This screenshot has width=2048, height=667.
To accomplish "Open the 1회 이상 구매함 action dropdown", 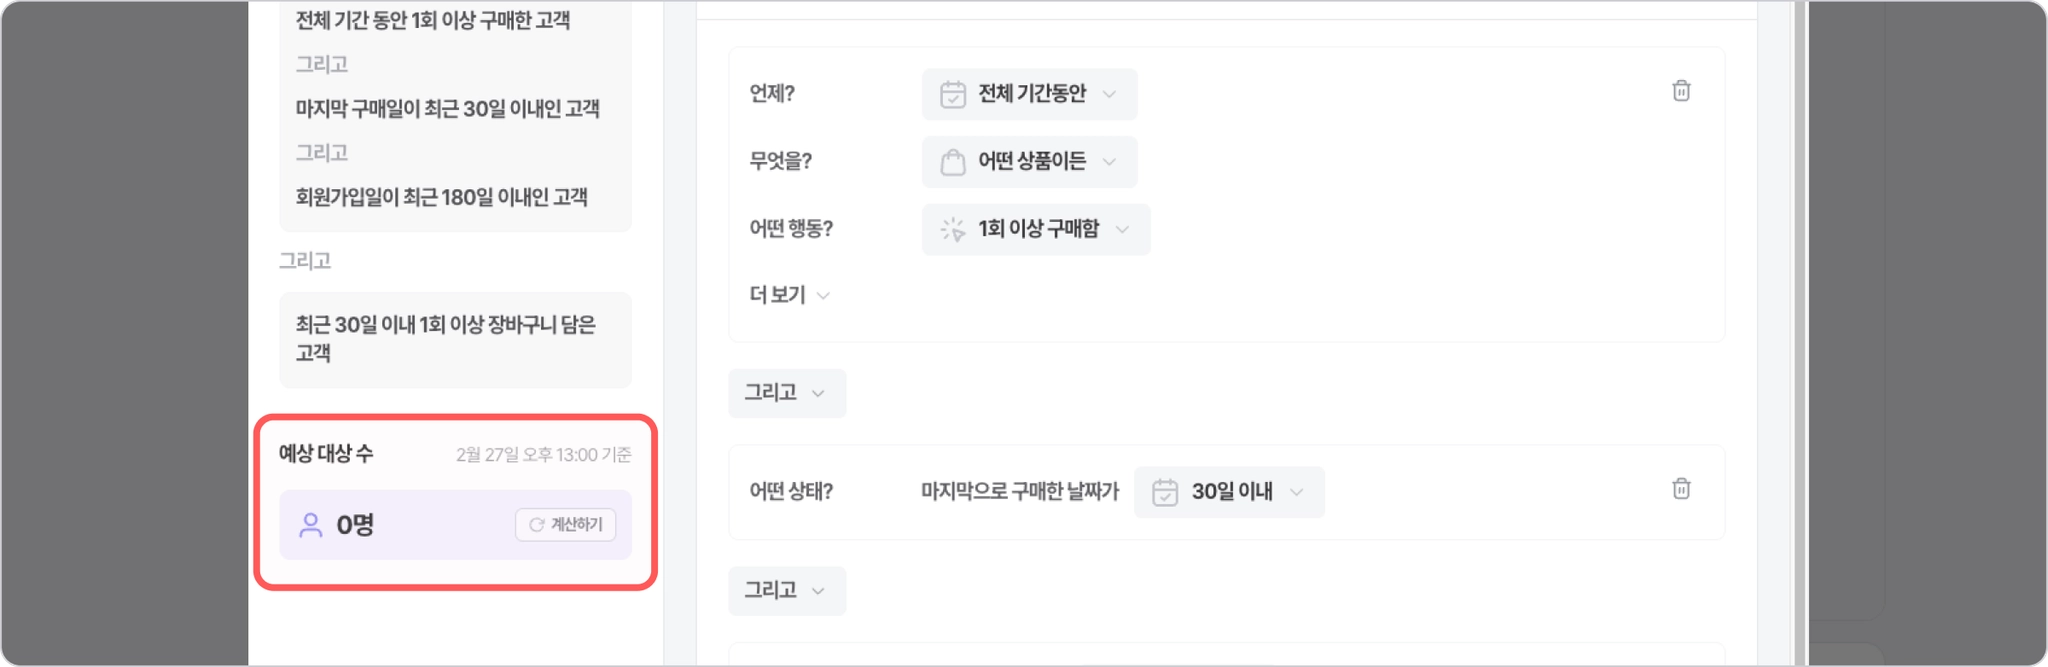I will tap(1037, 230).
